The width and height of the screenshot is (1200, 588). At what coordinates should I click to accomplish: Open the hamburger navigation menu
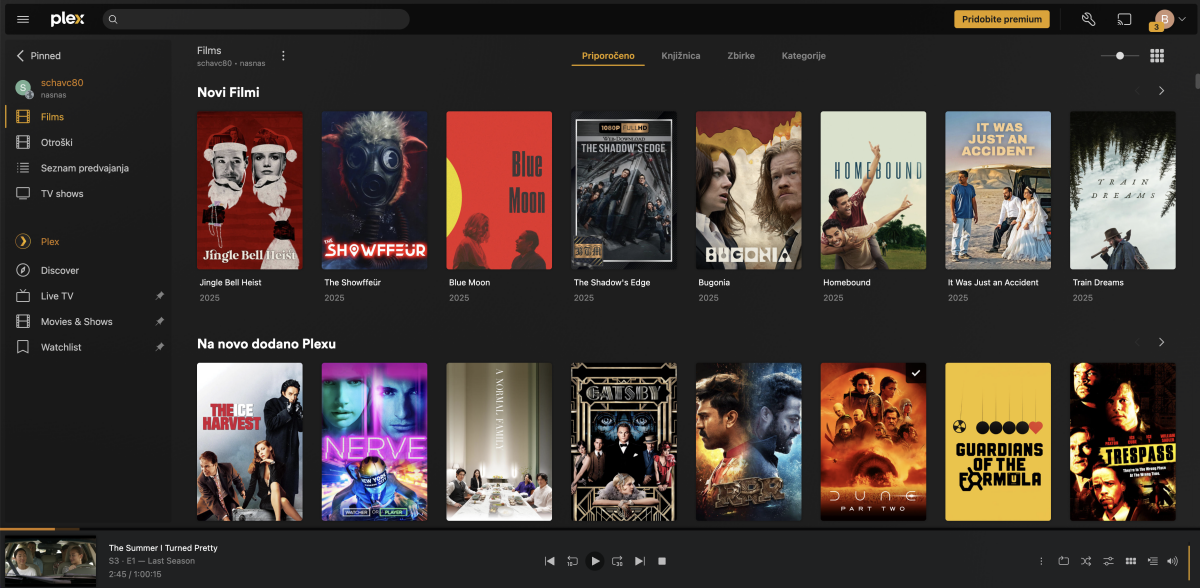23,19
